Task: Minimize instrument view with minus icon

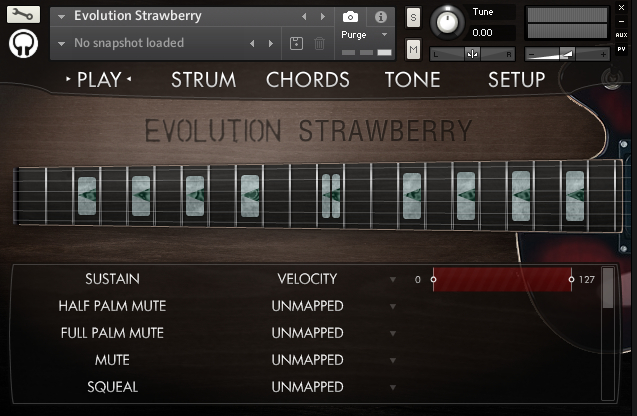Action: pyautogui.click(x=621, y=21)
